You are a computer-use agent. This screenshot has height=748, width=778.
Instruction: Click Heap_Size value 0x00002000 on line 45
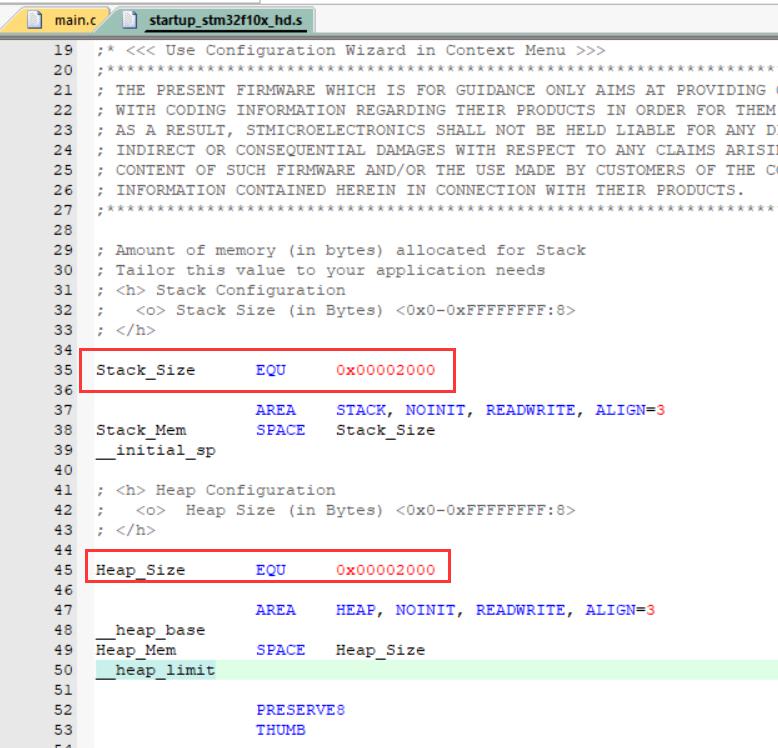(386, 570)
